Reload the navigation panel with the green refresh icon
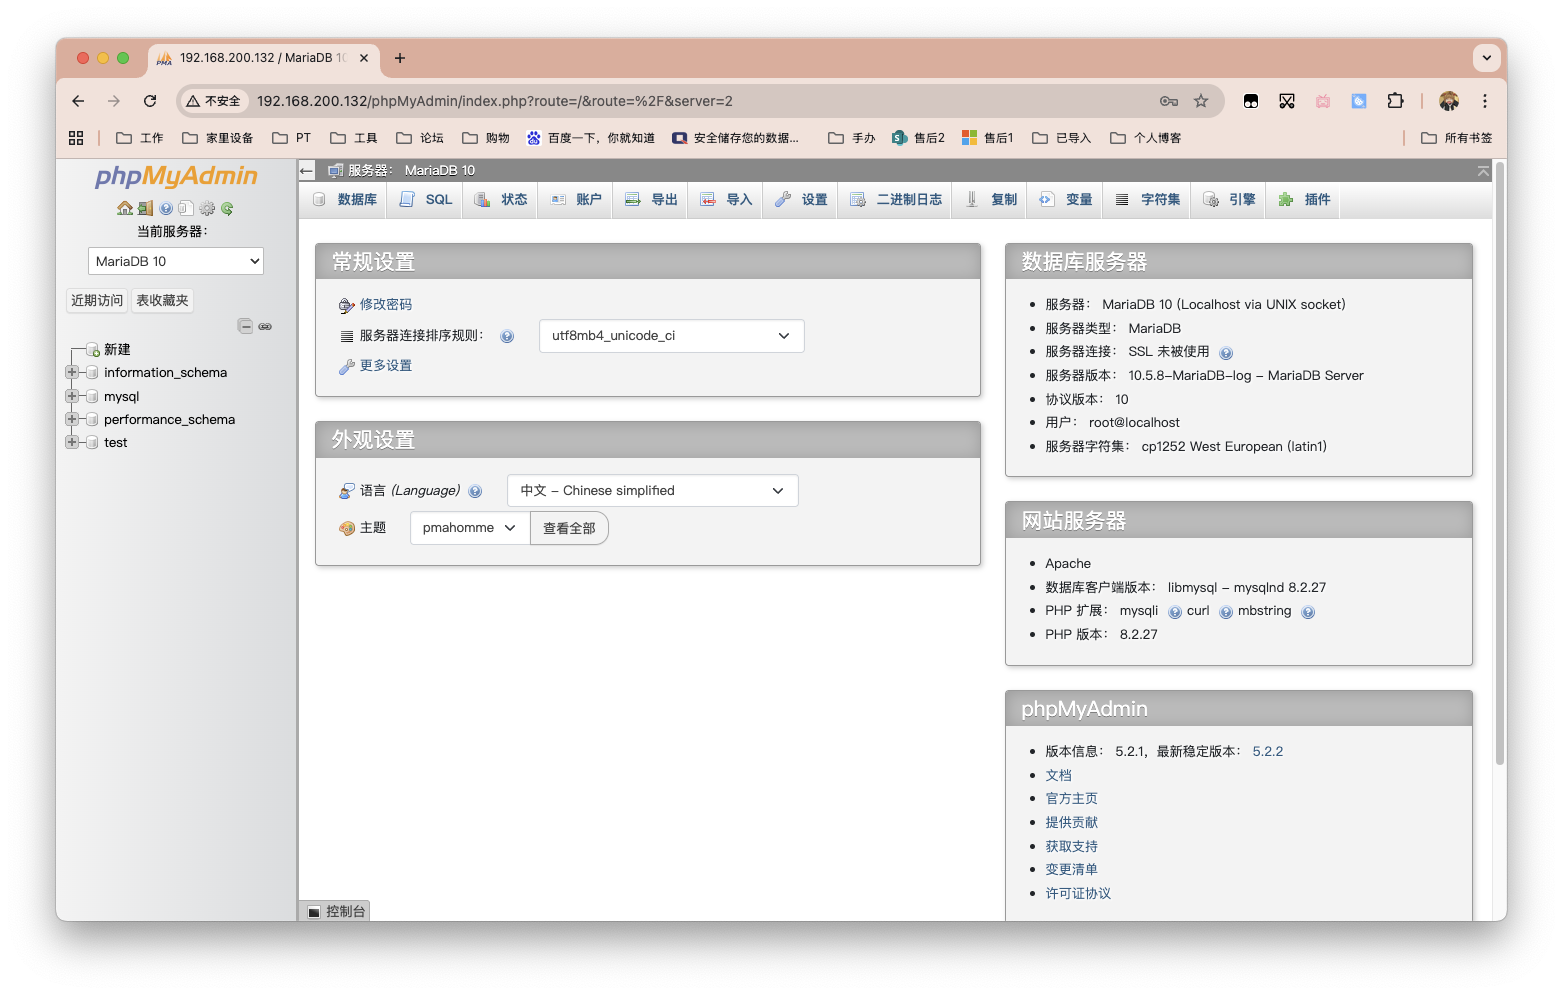 tap(228, 208)
